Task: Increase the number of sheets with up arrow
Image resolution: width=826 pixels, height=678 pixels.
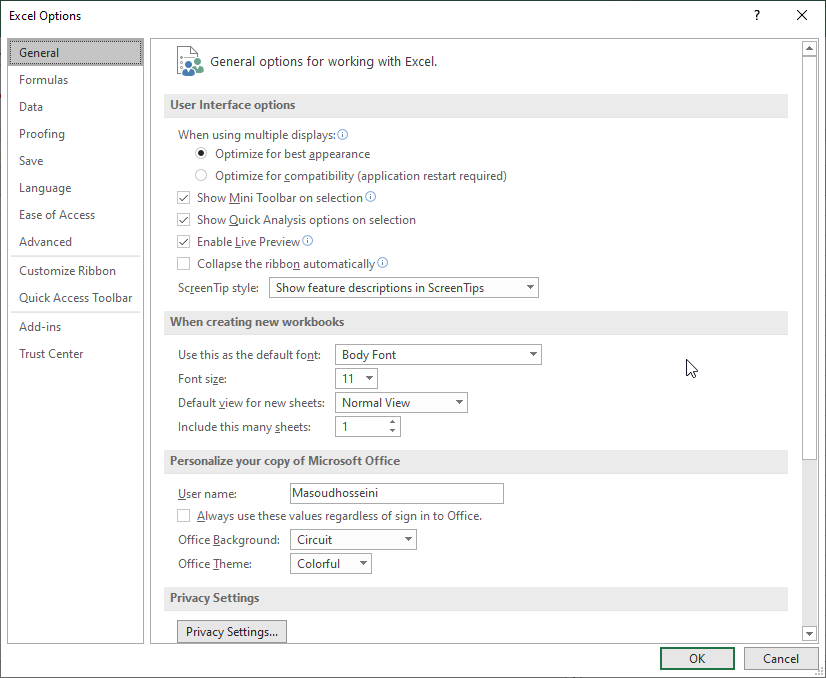Action: (x=392, y=422)
